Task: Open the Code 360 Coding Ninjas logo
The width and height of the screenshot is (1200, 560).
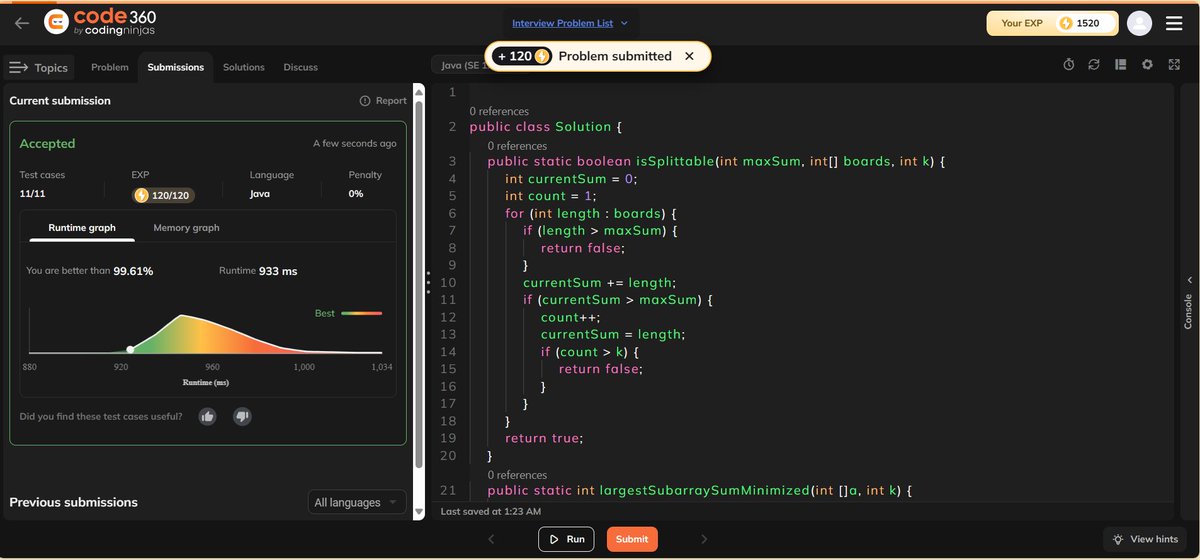Action: pyautogui.click(x=100, y=23)
